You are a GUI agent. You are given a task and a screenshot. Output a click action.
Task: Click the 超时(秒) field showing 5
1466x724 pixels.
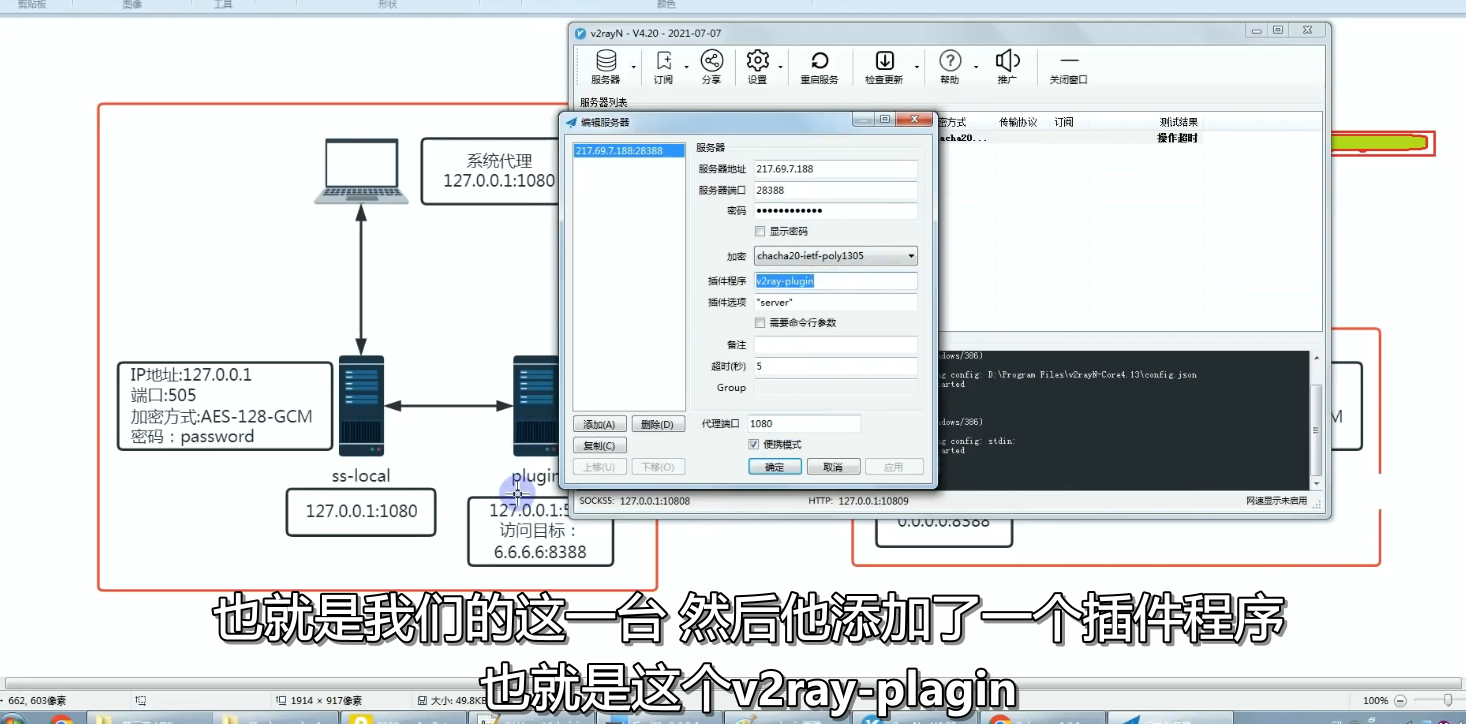[835, 366]
